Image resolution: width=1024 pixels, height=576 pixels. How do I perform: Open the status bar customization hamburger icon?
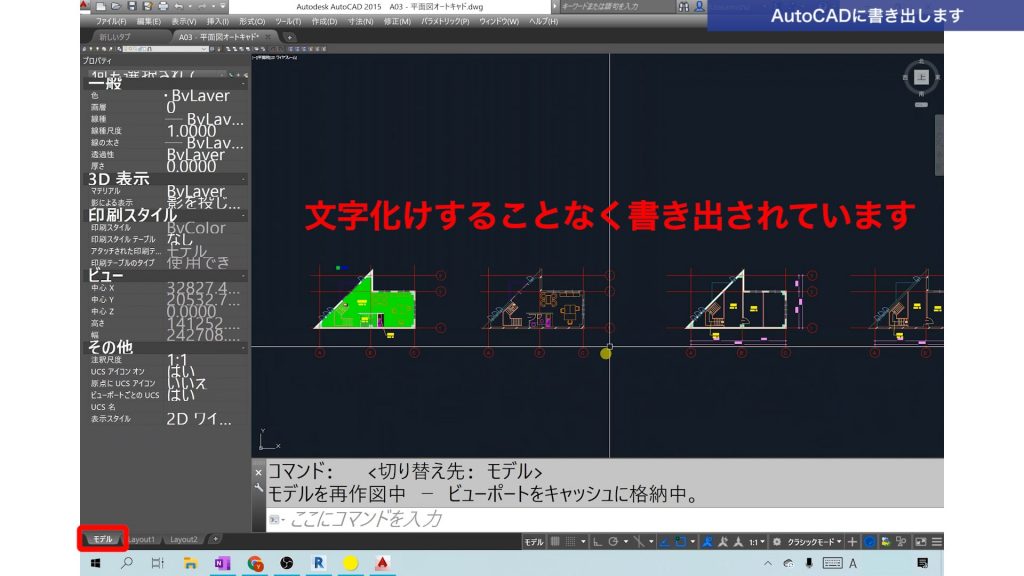click(937, 539)
